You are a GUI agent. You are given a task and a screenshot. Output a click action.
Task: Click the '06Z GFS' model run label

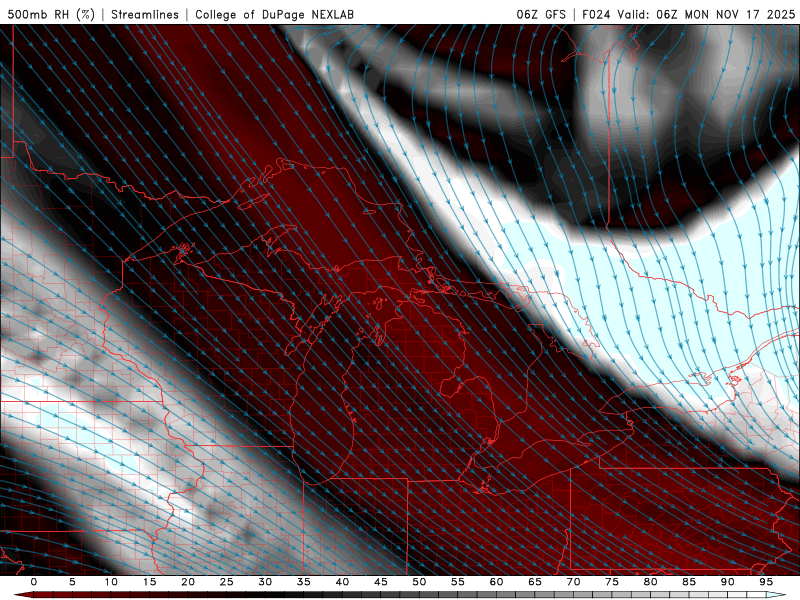(x=541, y=14)
